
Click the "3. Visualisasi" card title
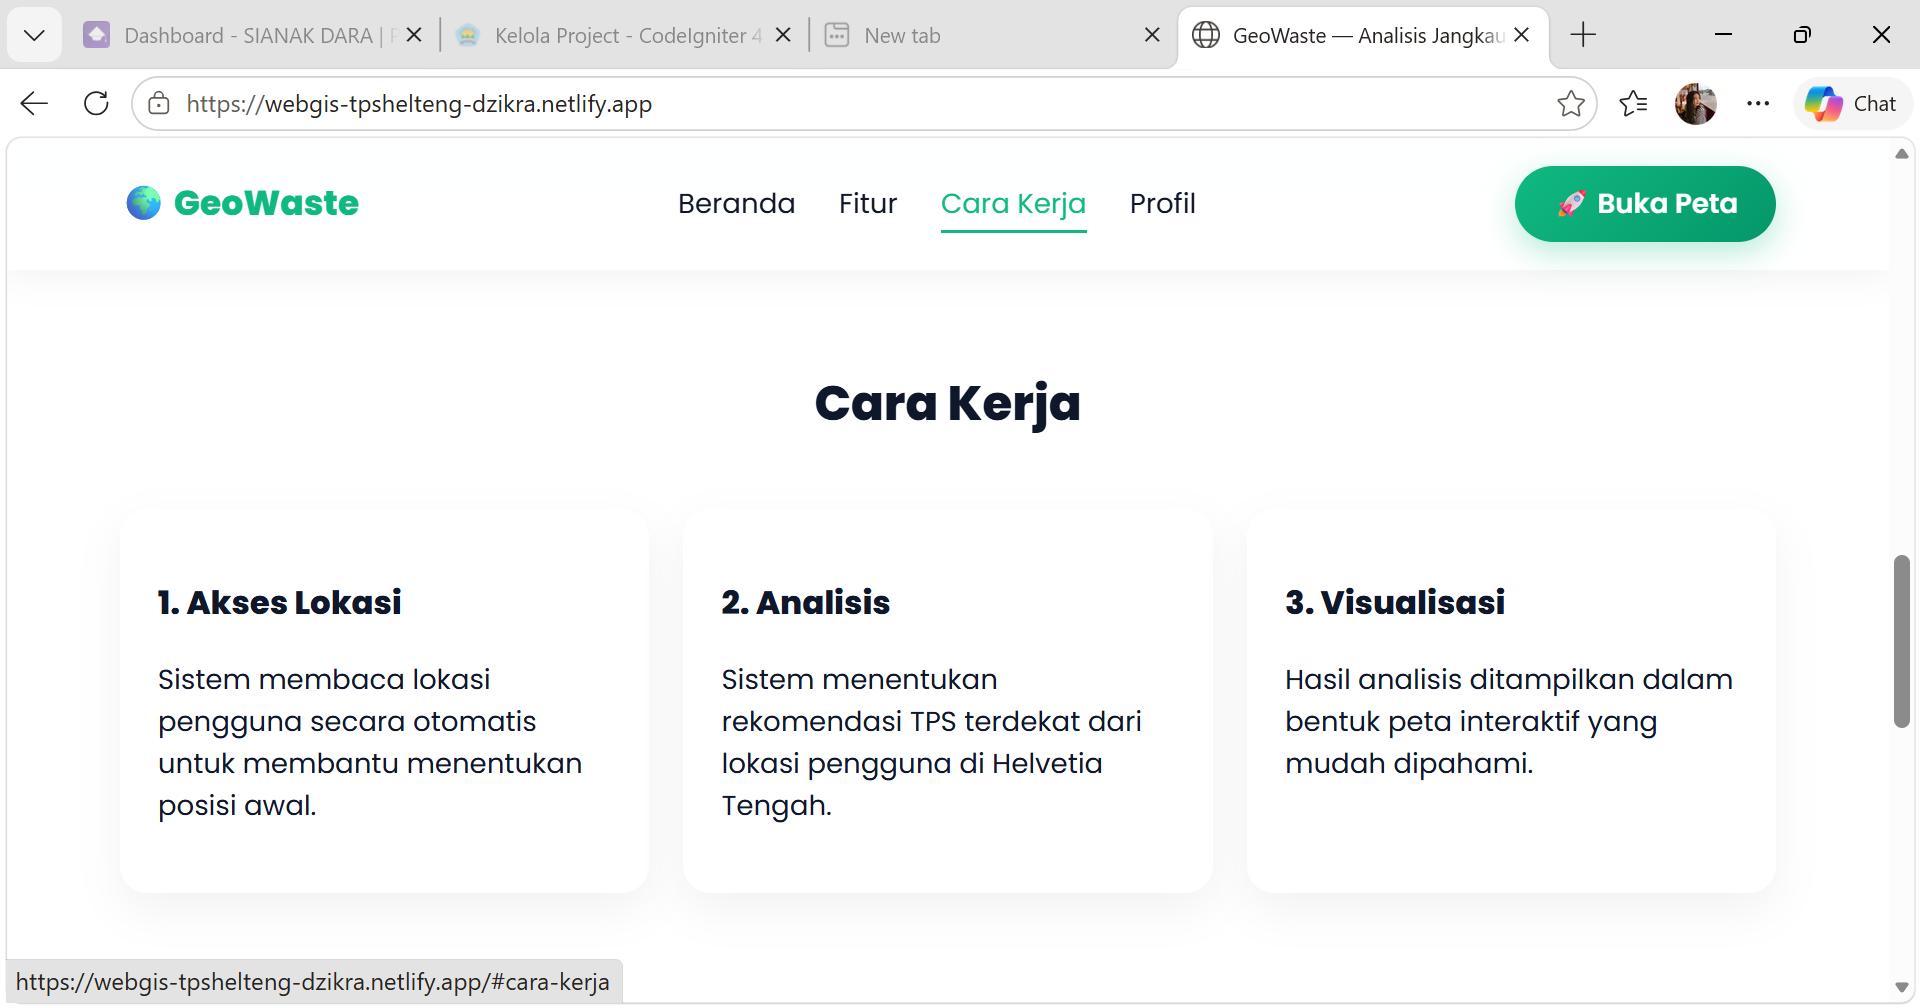click(1394, 602)
